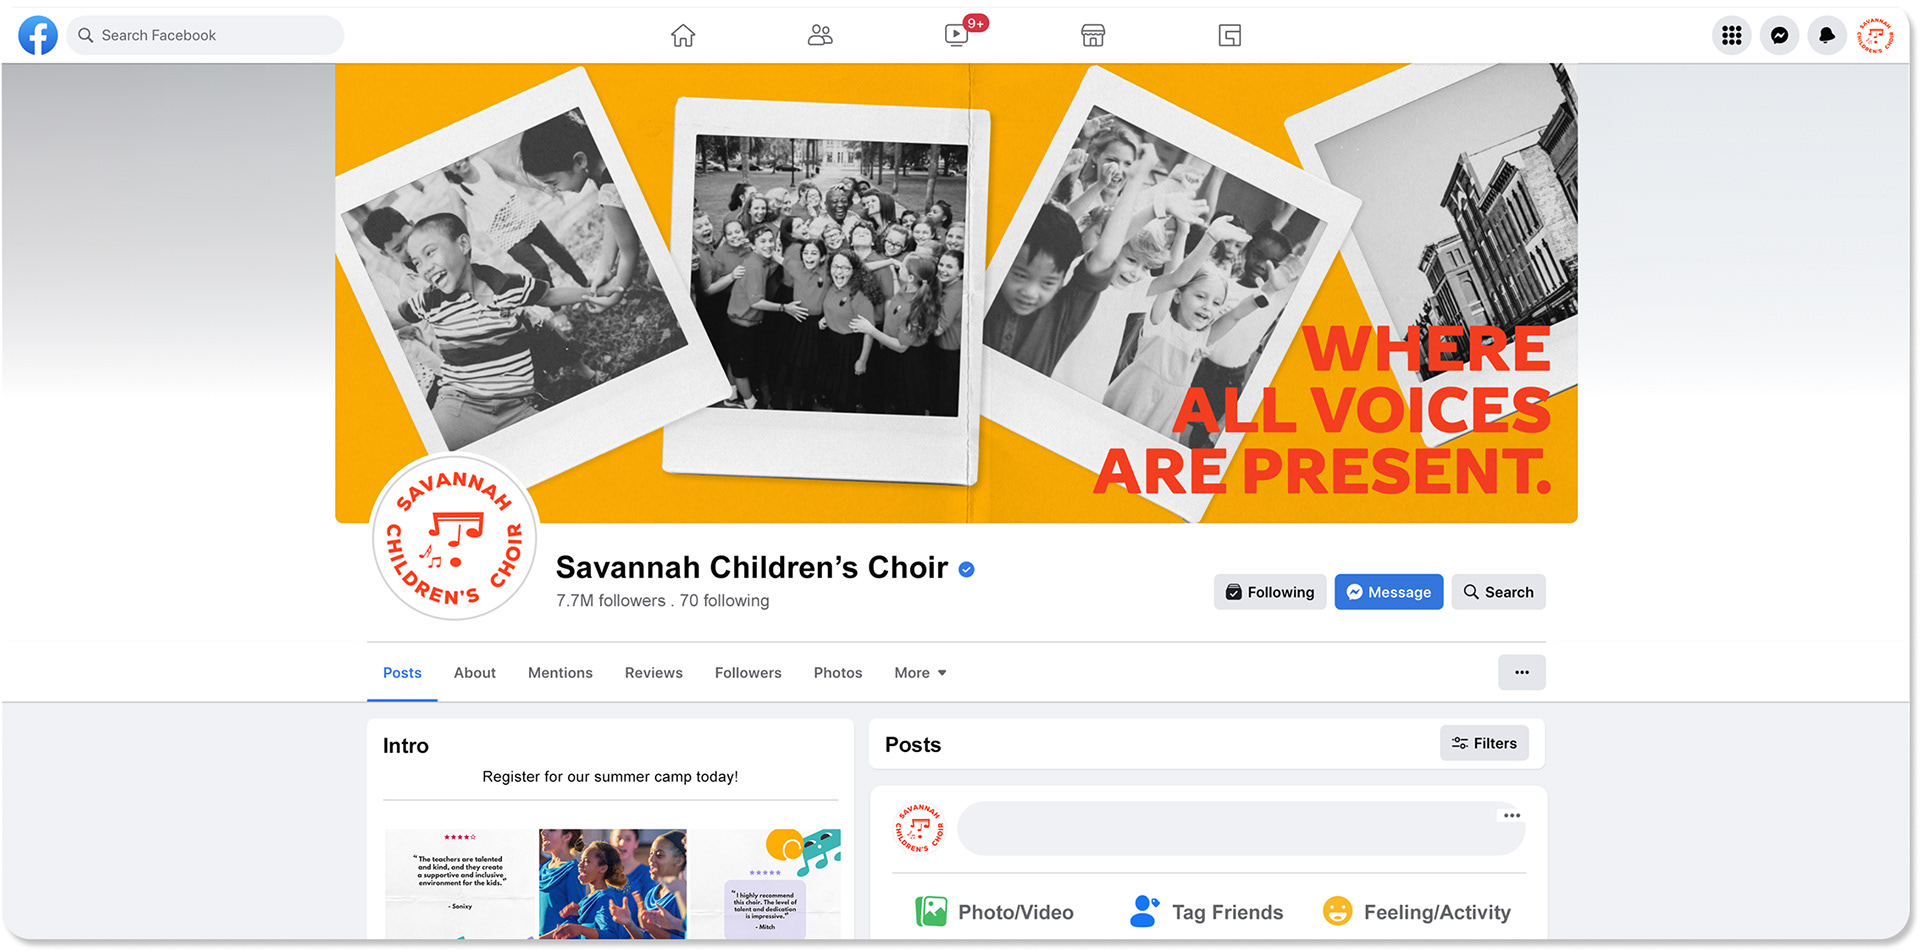This screenshot has height=951, width=1920.
Task: Open the Facebook Home icon
Action: tap(683, 36)
